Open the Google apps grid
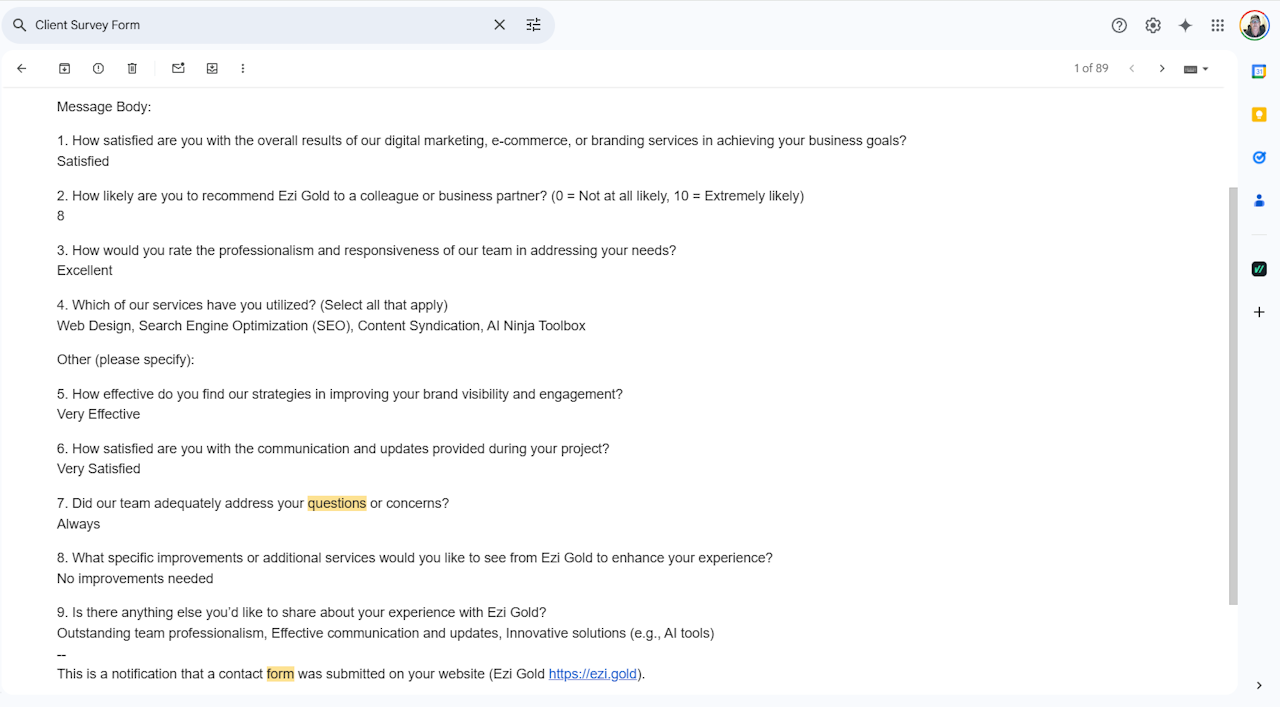 (x=1217, y=25)
